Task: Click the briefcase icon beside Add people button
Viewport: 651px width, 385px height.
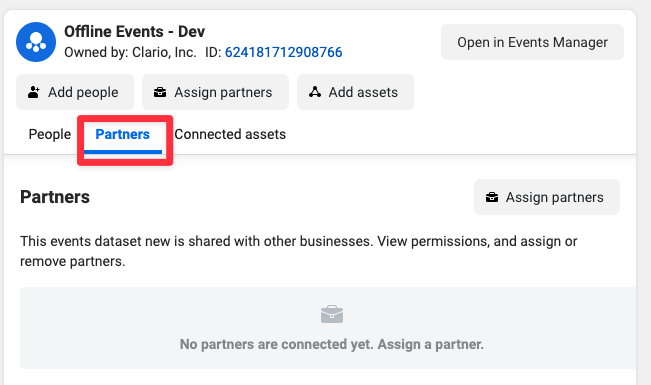Action: coord(160,92)
